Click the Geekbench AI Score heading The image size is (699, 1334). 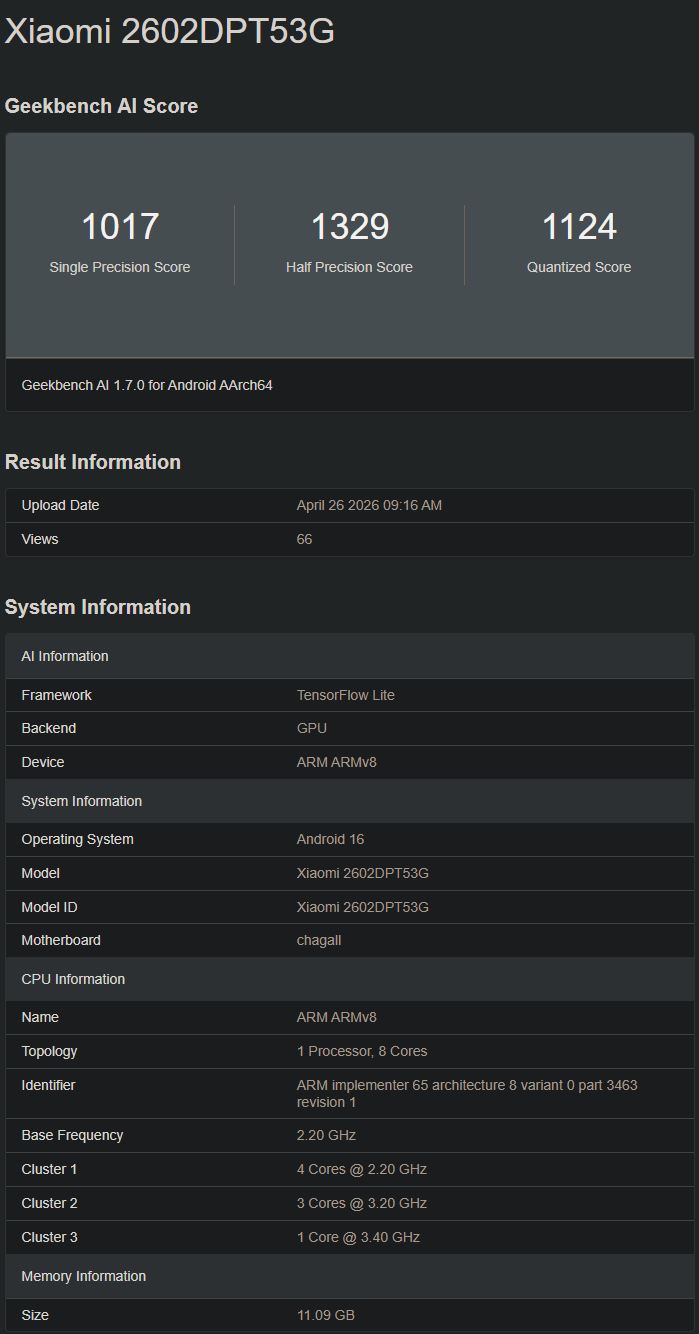tap(101, 106)
